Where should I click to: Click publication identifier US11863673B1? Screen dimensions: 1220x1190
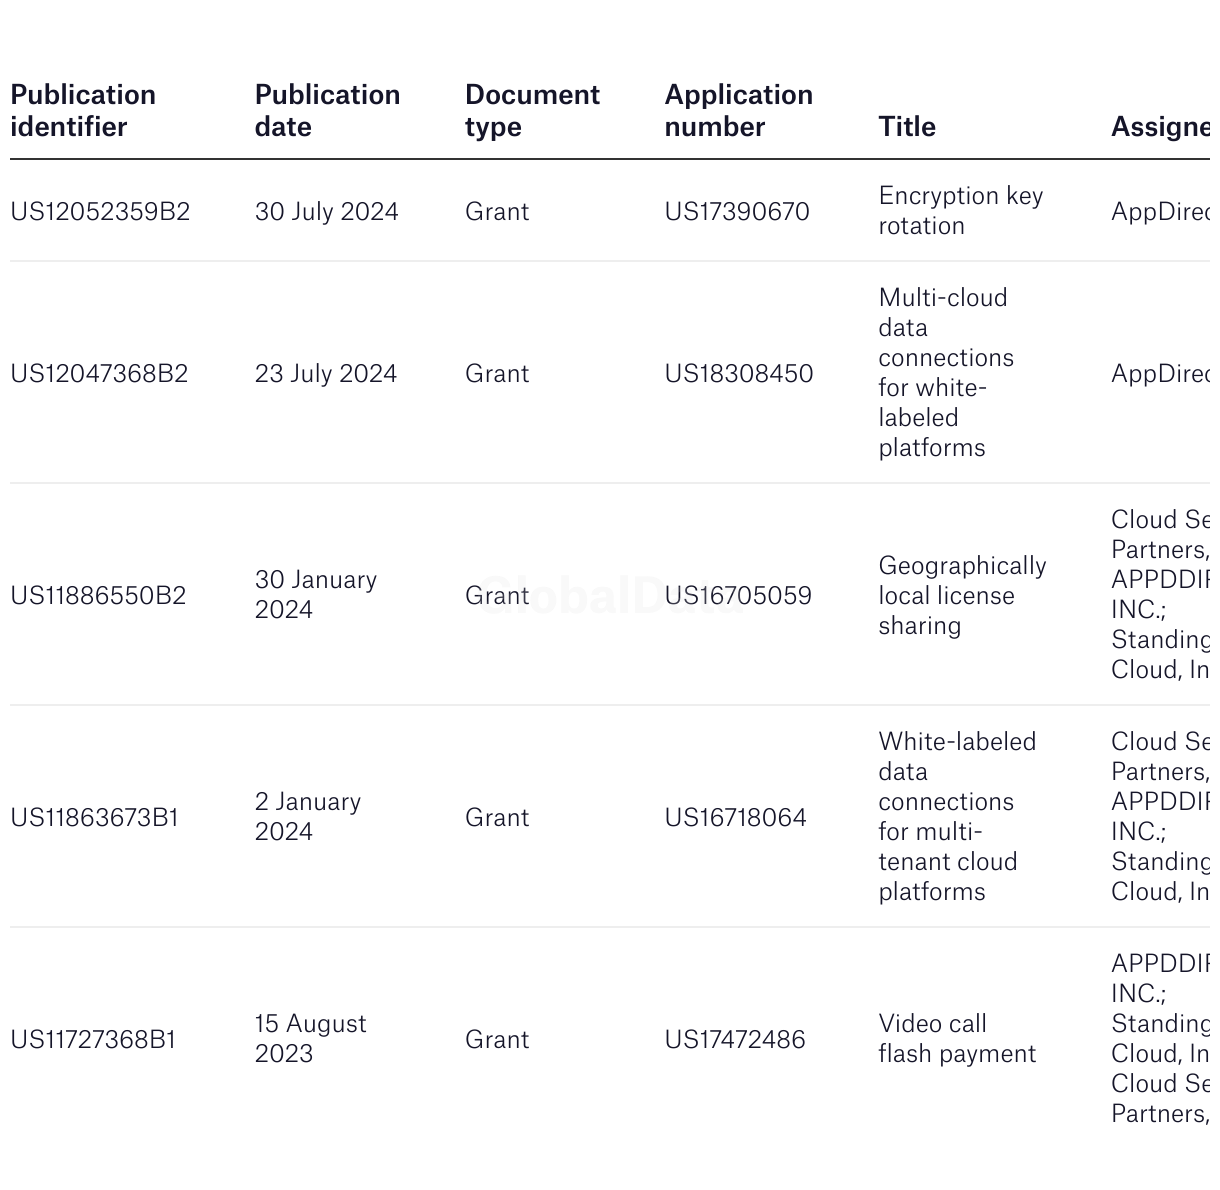click(x=94, y=818)
